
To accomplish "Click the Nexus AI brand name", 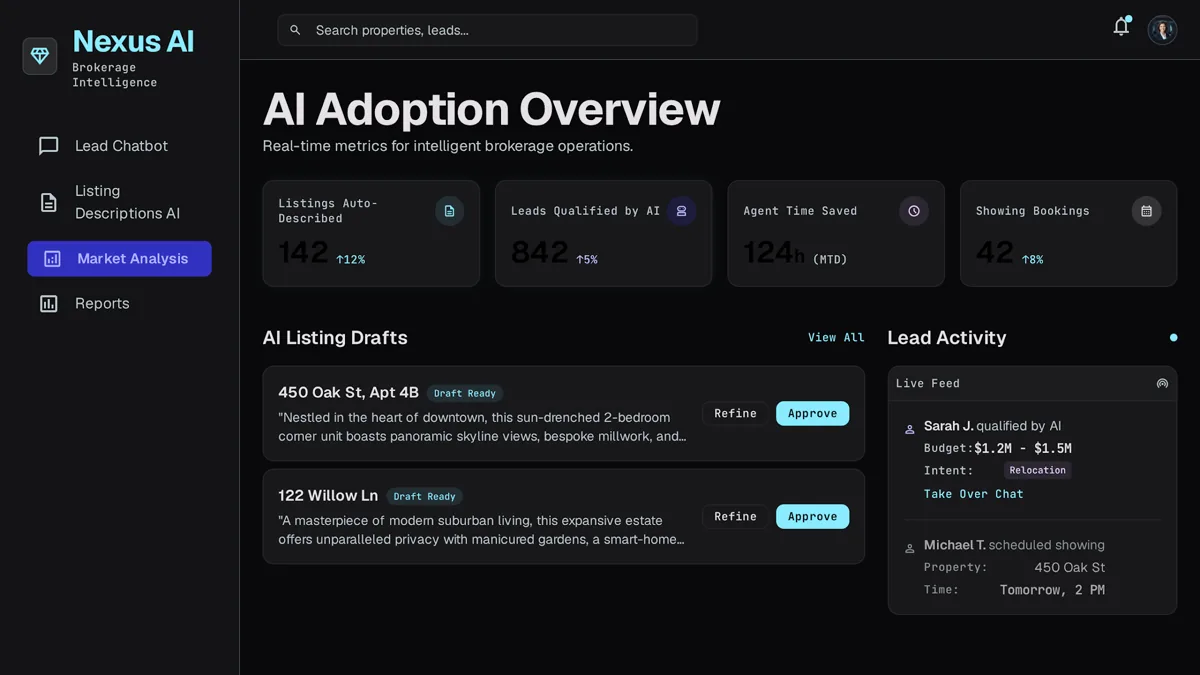I will coord(133,41).
